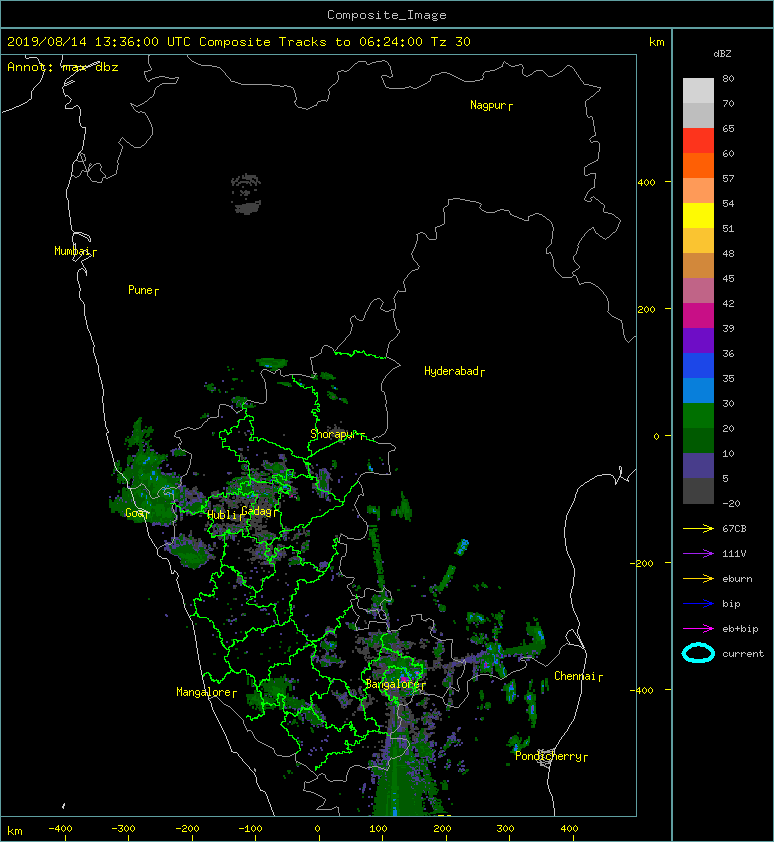
Task: Click the 'current' legend label
Action: click(743, 654)
